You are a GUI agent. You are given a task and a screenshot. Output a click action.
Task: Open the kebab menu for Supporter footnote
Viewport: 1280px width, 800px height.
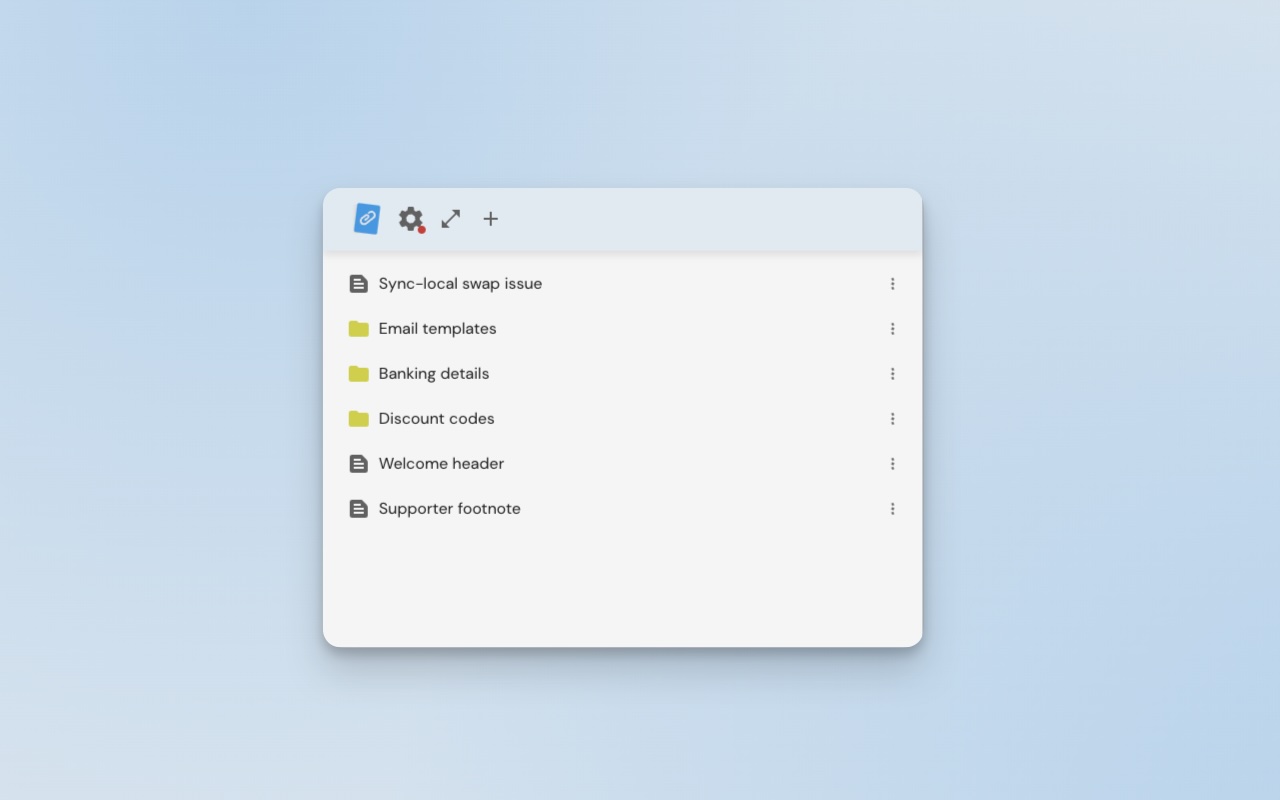click(892, 508)
